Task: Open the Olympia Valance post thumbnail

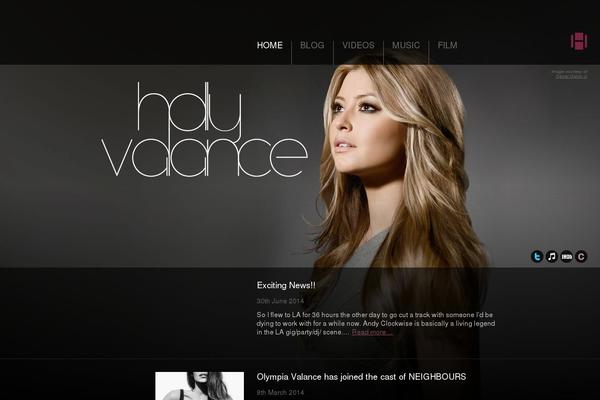Action: pos(199,386)
